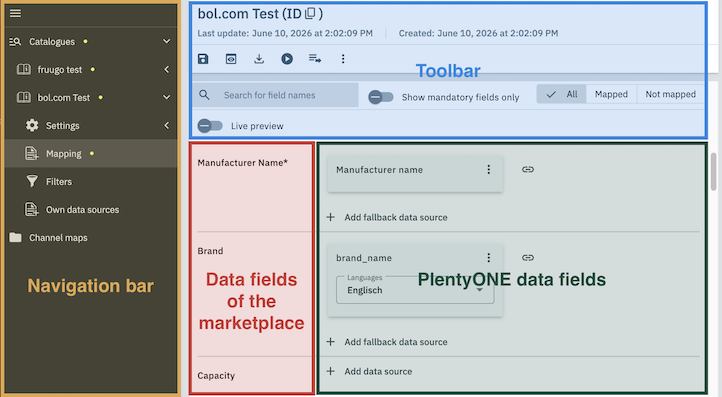Image resolution: width=722 pixels, height=397 pixels.
Task: Click the Last update timestamp text
Action: (x=285, y=33)
